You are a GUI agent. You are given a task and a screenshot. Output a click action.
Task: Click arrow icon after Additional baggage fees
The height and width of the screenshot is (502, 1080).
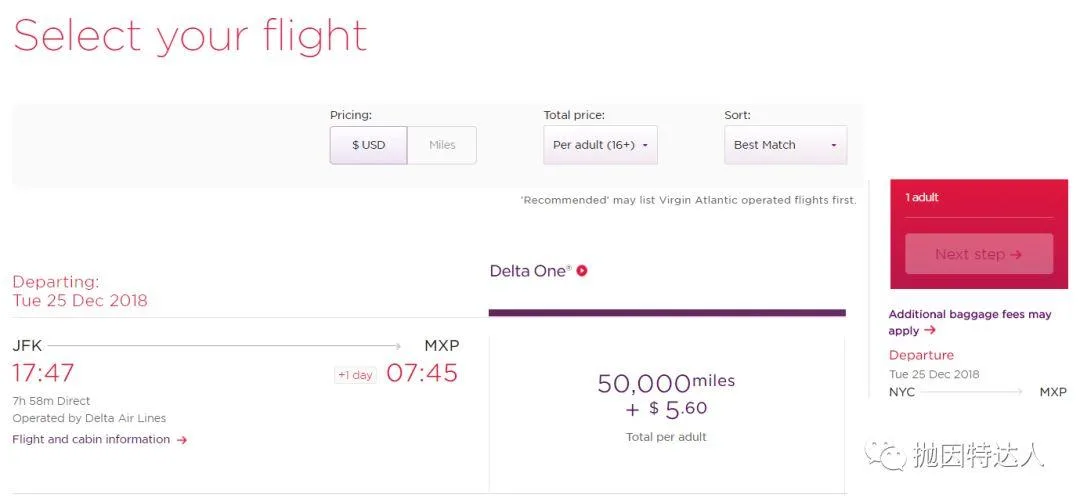coord(930,331)
